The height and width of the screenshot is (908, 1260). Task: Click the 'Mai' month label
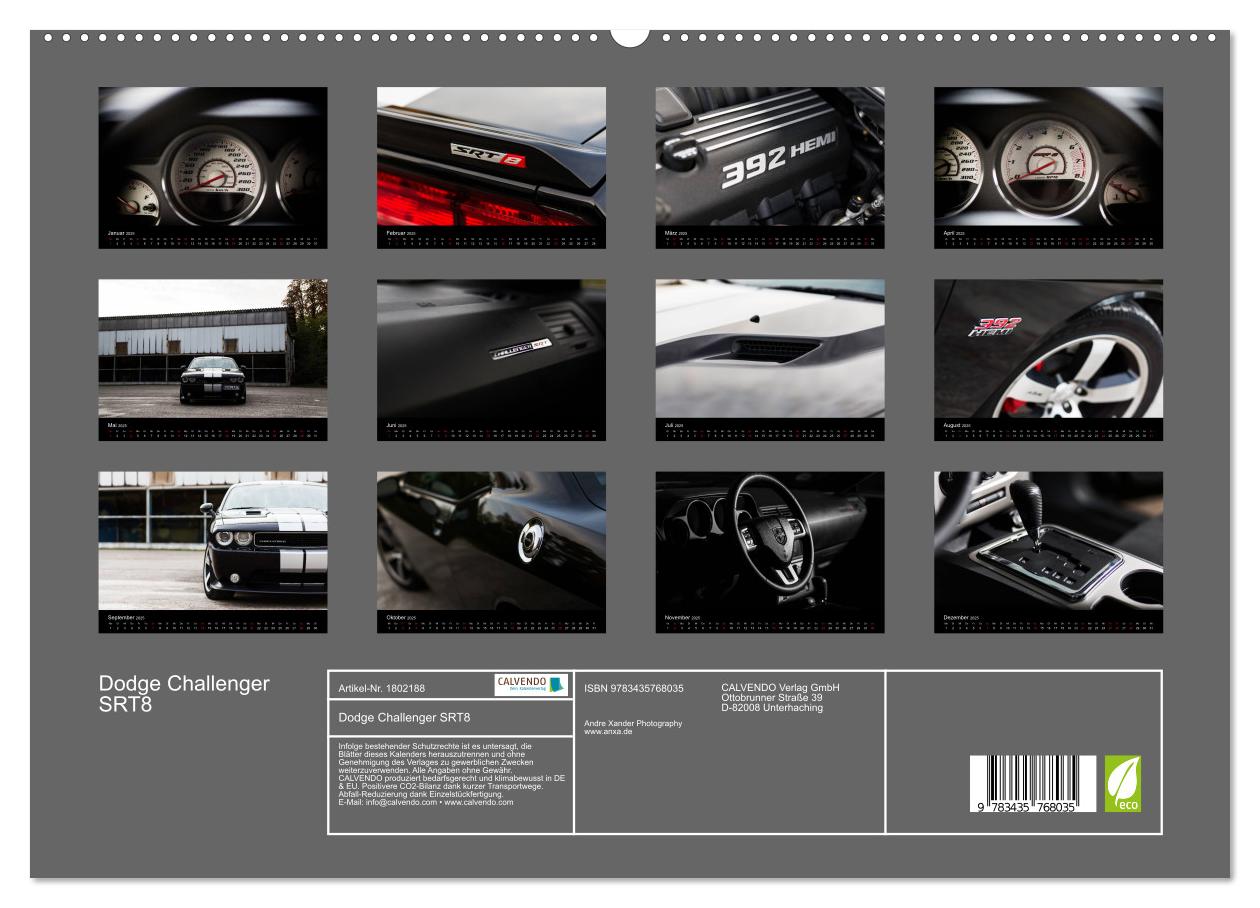(112, 425)
